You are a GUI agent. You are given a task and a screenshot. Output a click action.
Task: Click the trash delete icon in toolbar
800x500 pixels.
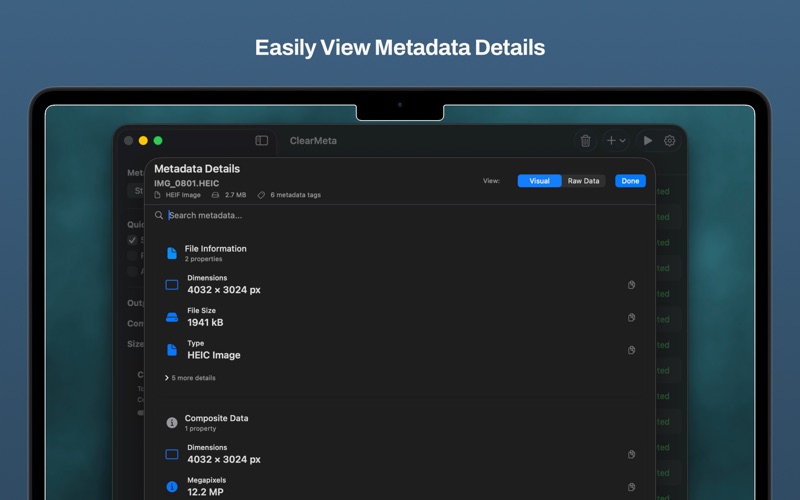click(x=585, y=141)
